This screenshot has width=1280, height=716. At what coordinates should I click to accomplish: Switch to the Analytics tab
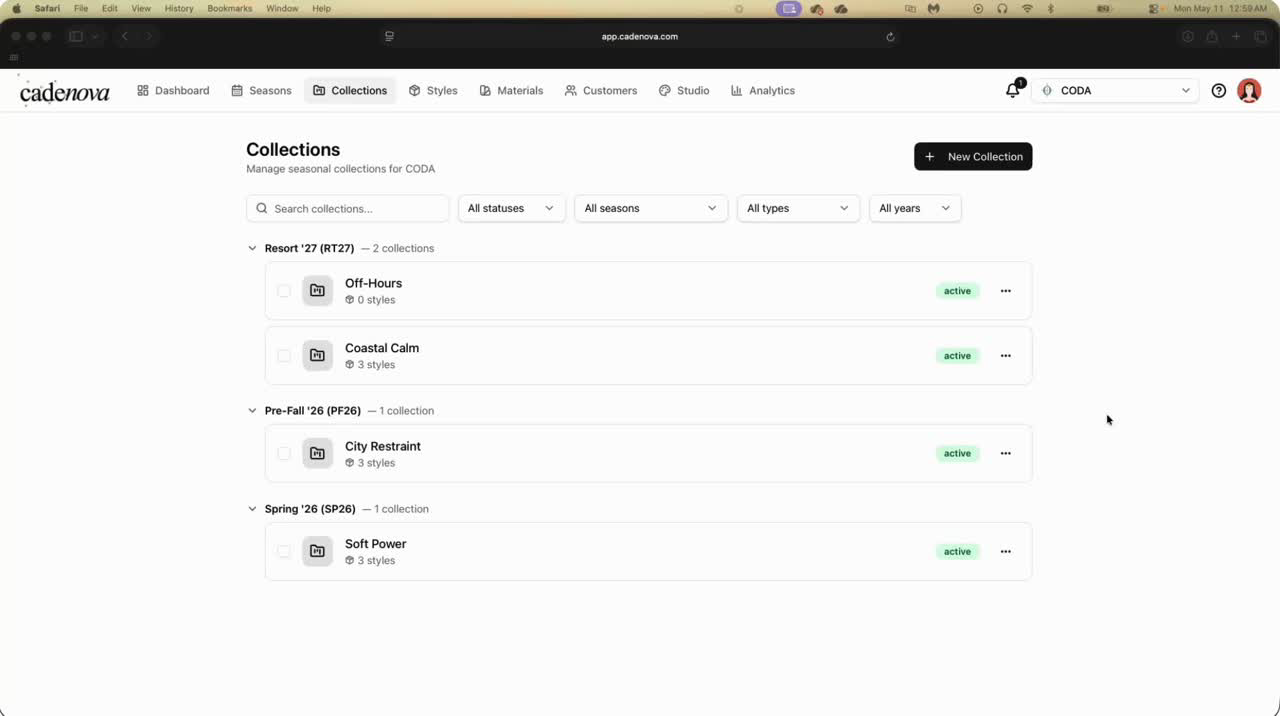point(762,90)
